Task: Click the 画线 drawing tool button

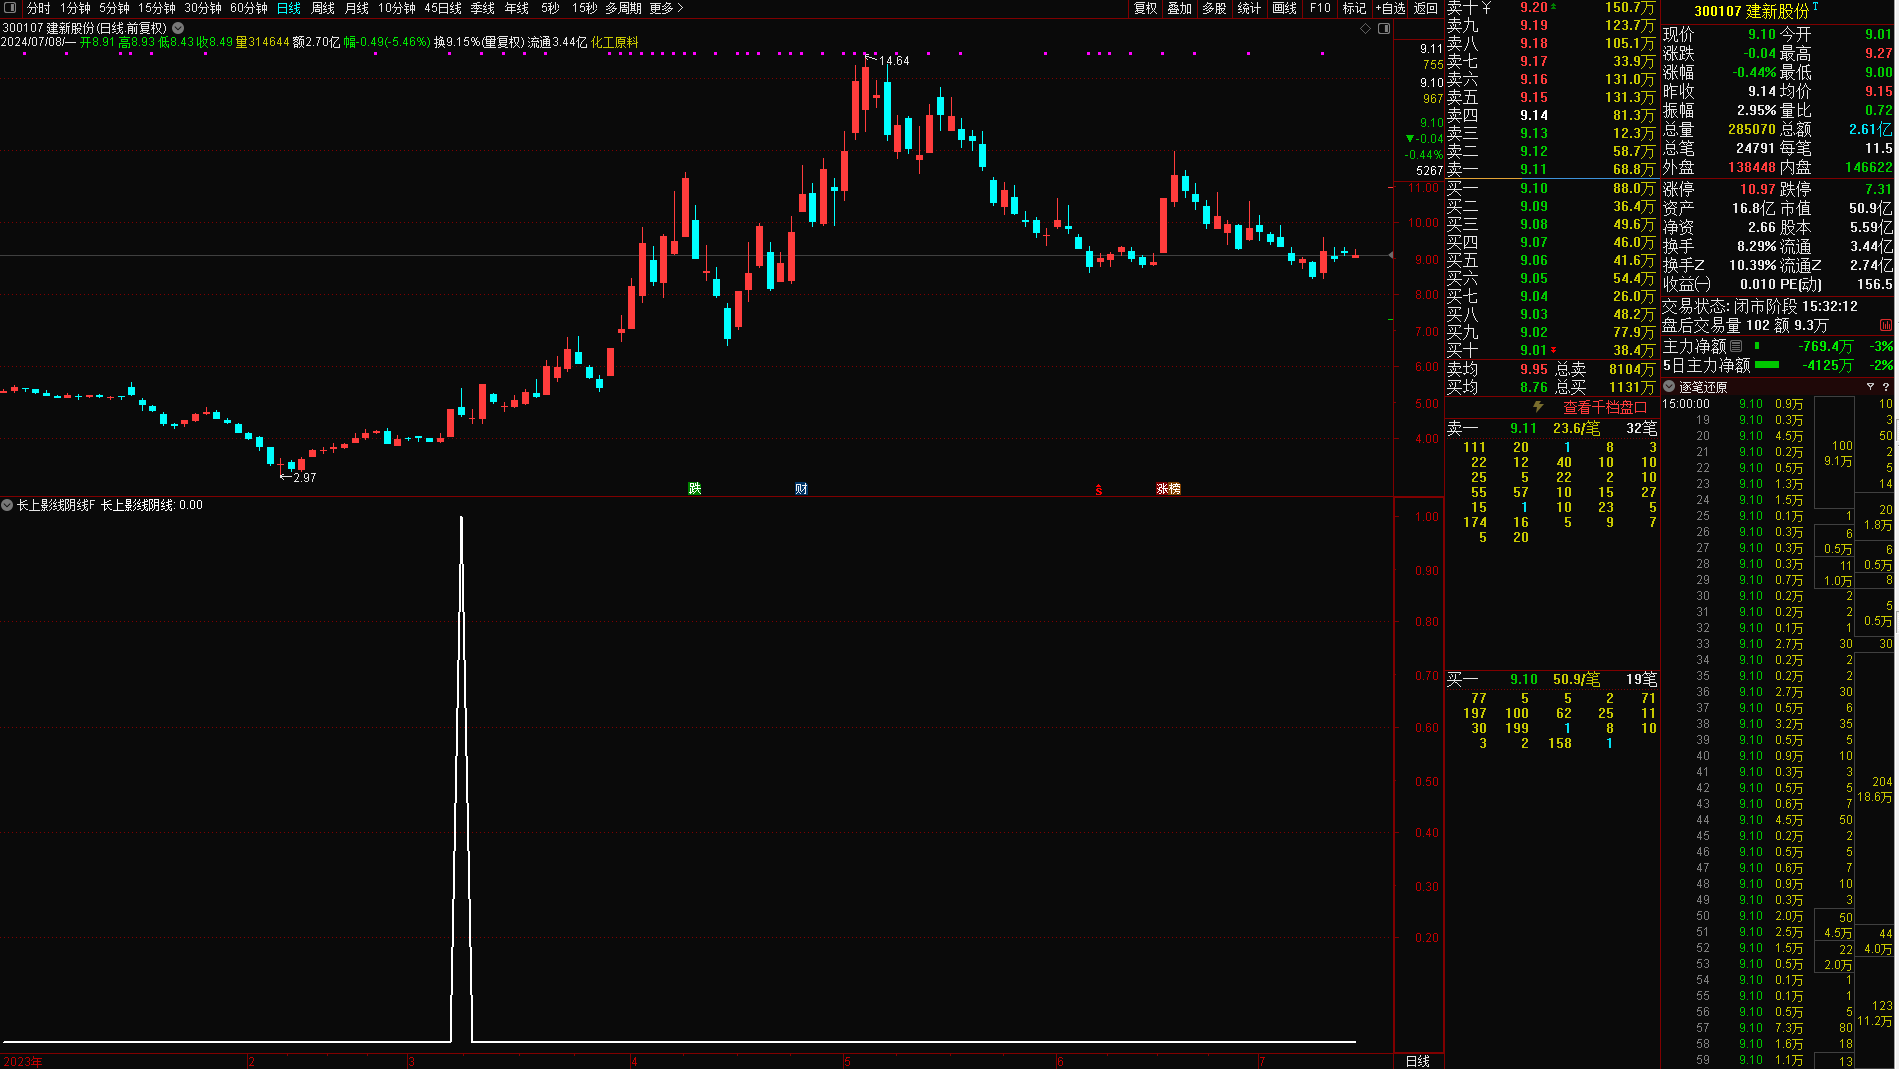Action: tap(1284, 8)
